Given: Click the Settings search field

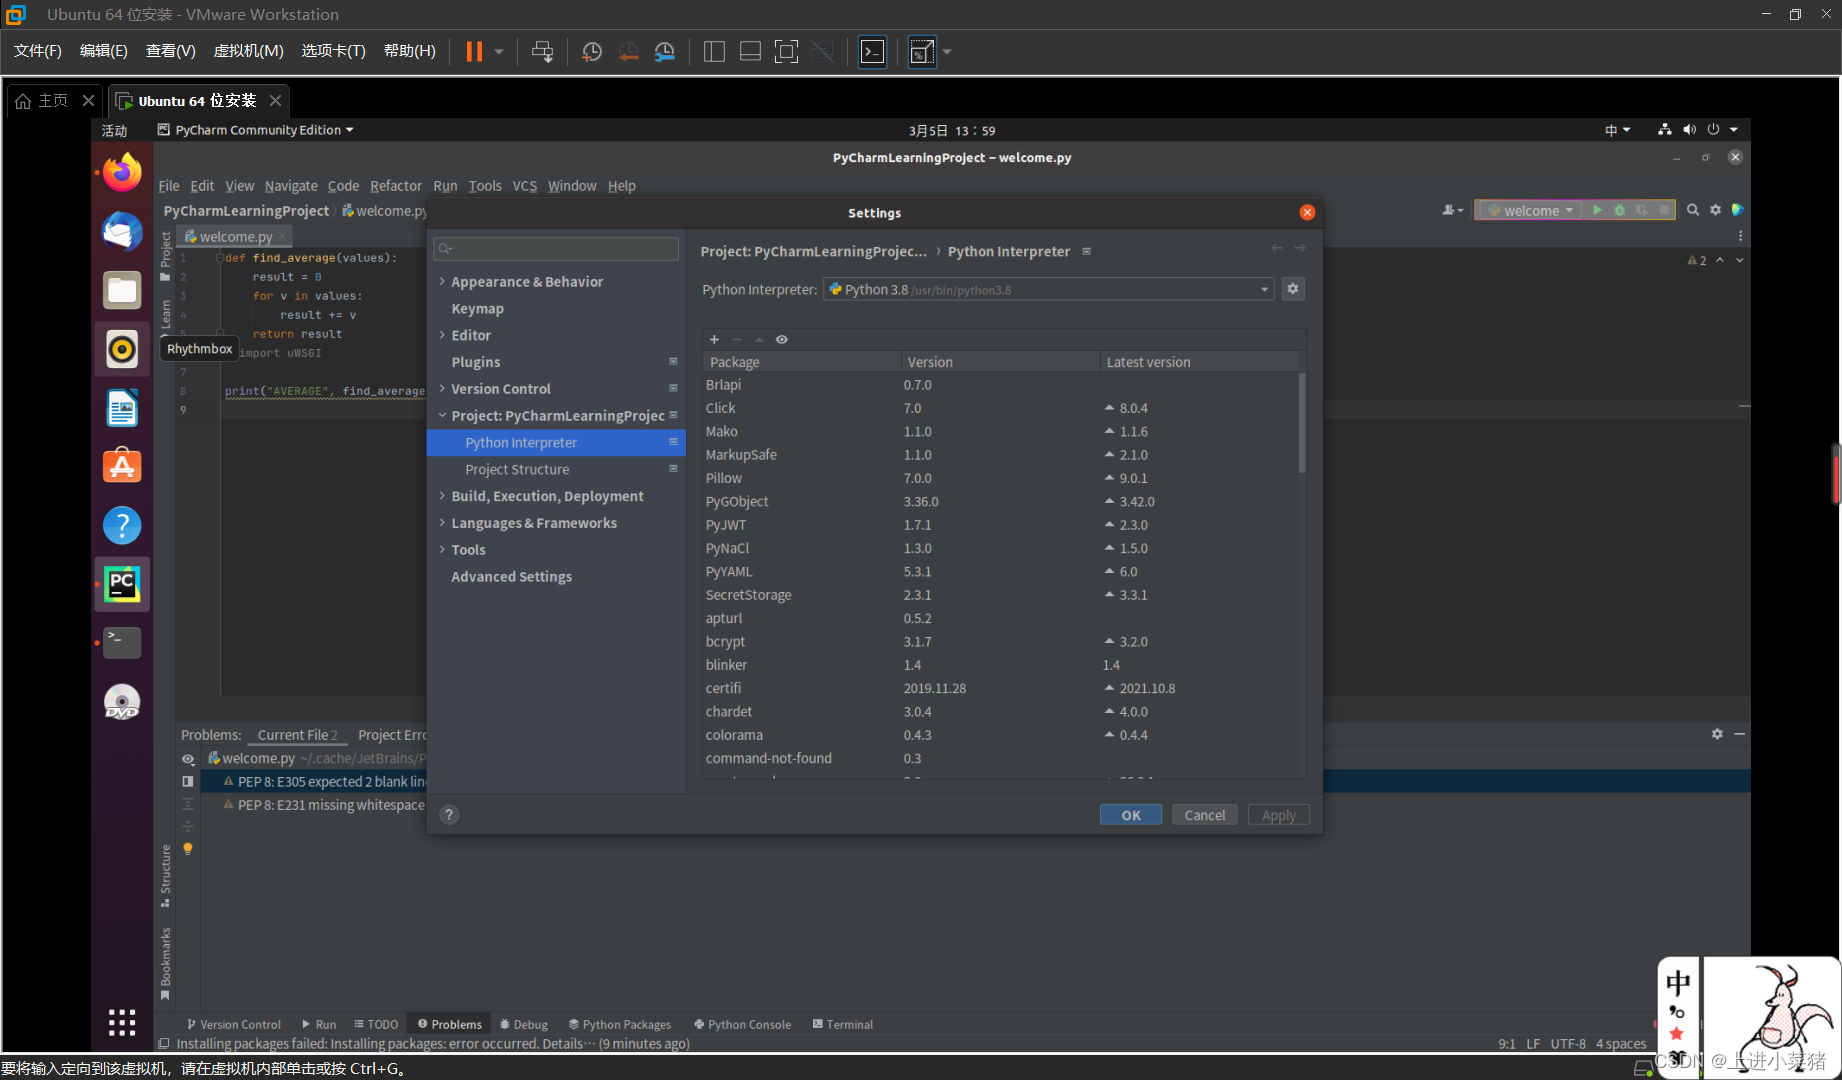Looking at the screenshot, I should [x=556, y=248].
